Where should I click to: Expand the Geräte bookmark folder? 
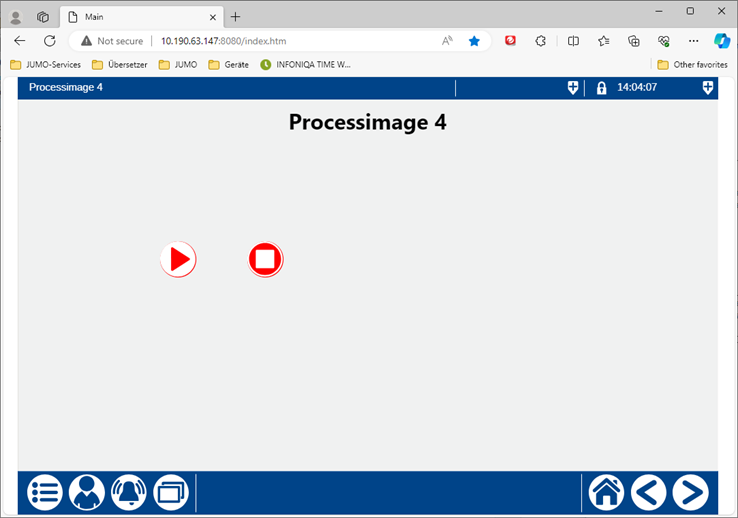tap(228, 65)
